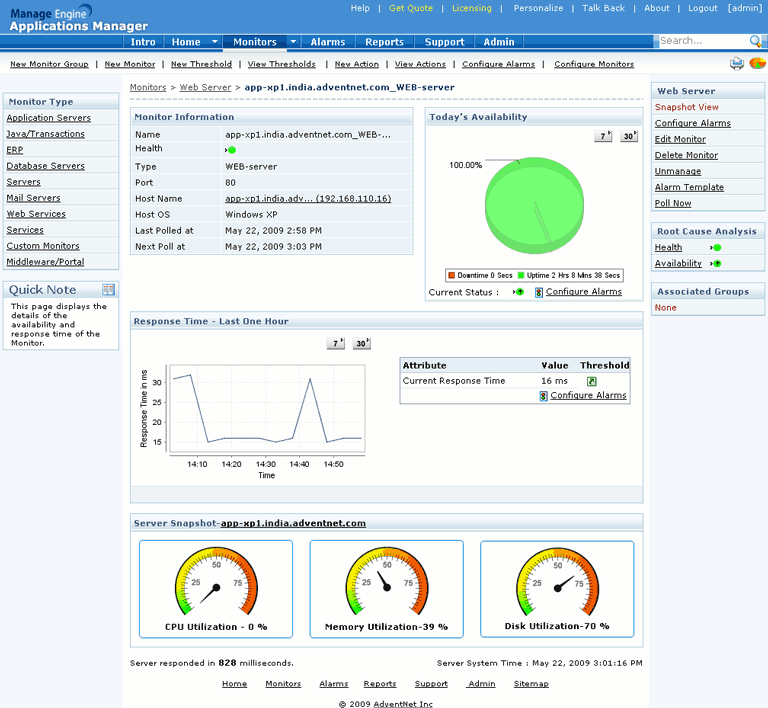Click the Search input field
768x708 pixels.
tap(704, 41)
